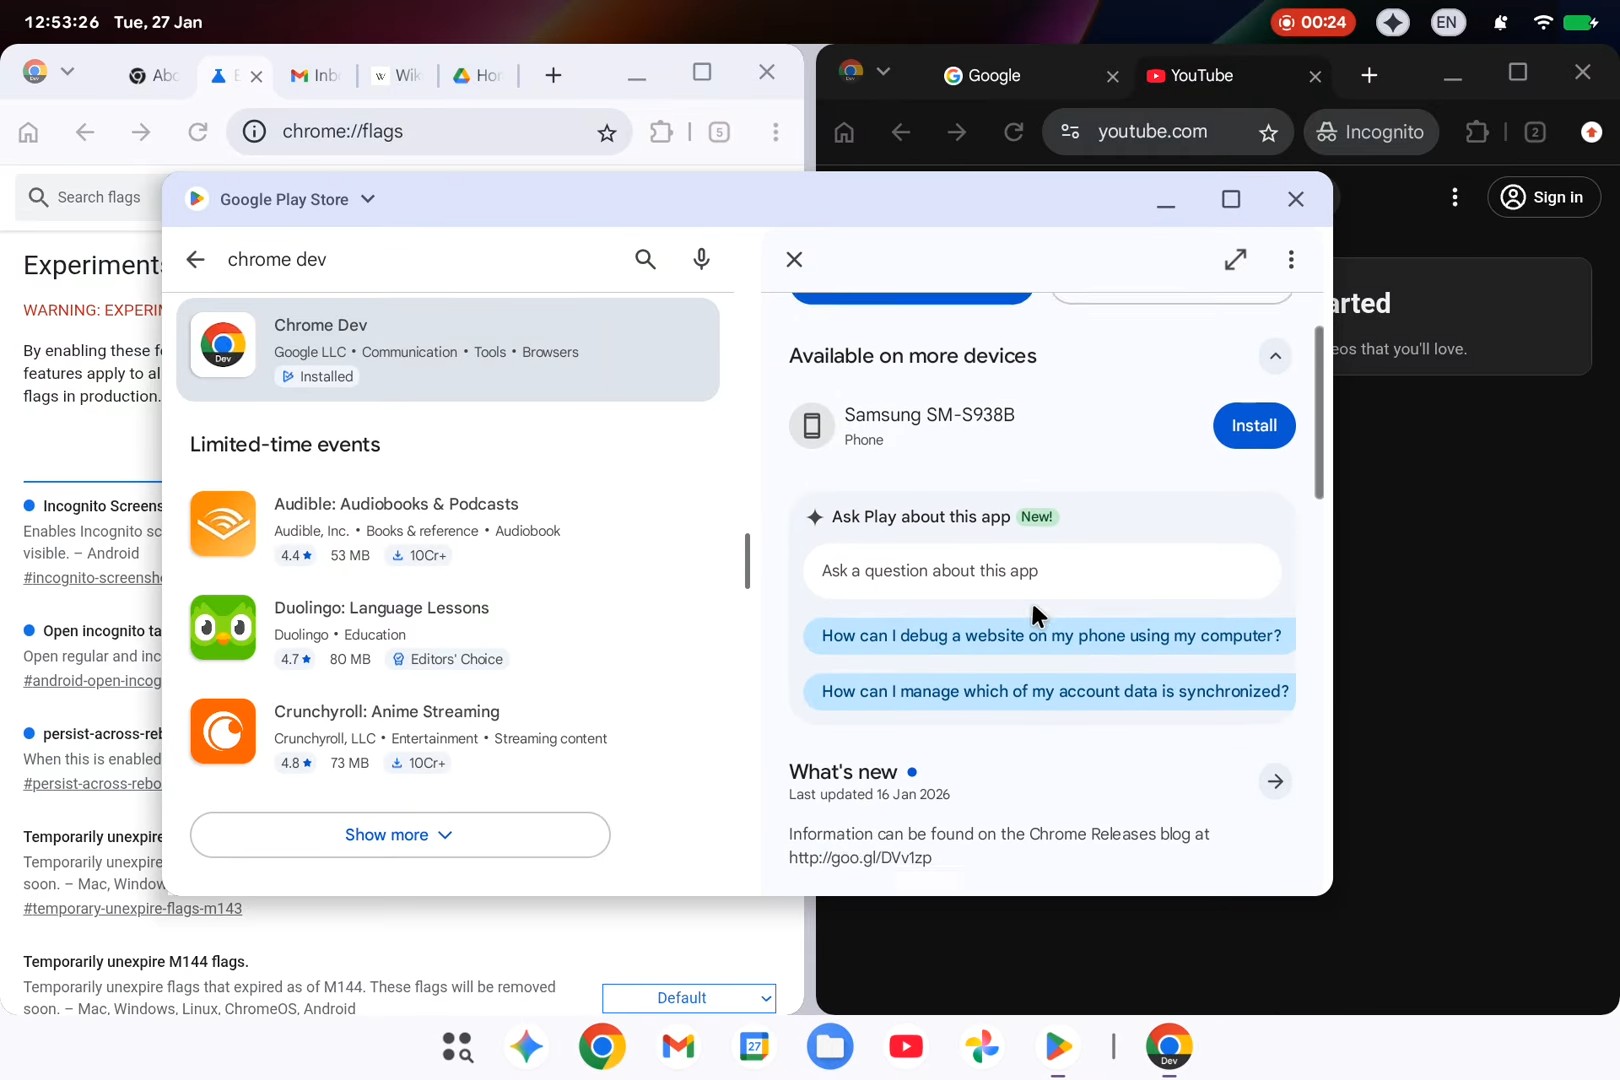This screenshot has width=1620, height=1080.
Task: Open the #temporary-unexpire-flags-m143 link
Action: (x=132, y=909)
